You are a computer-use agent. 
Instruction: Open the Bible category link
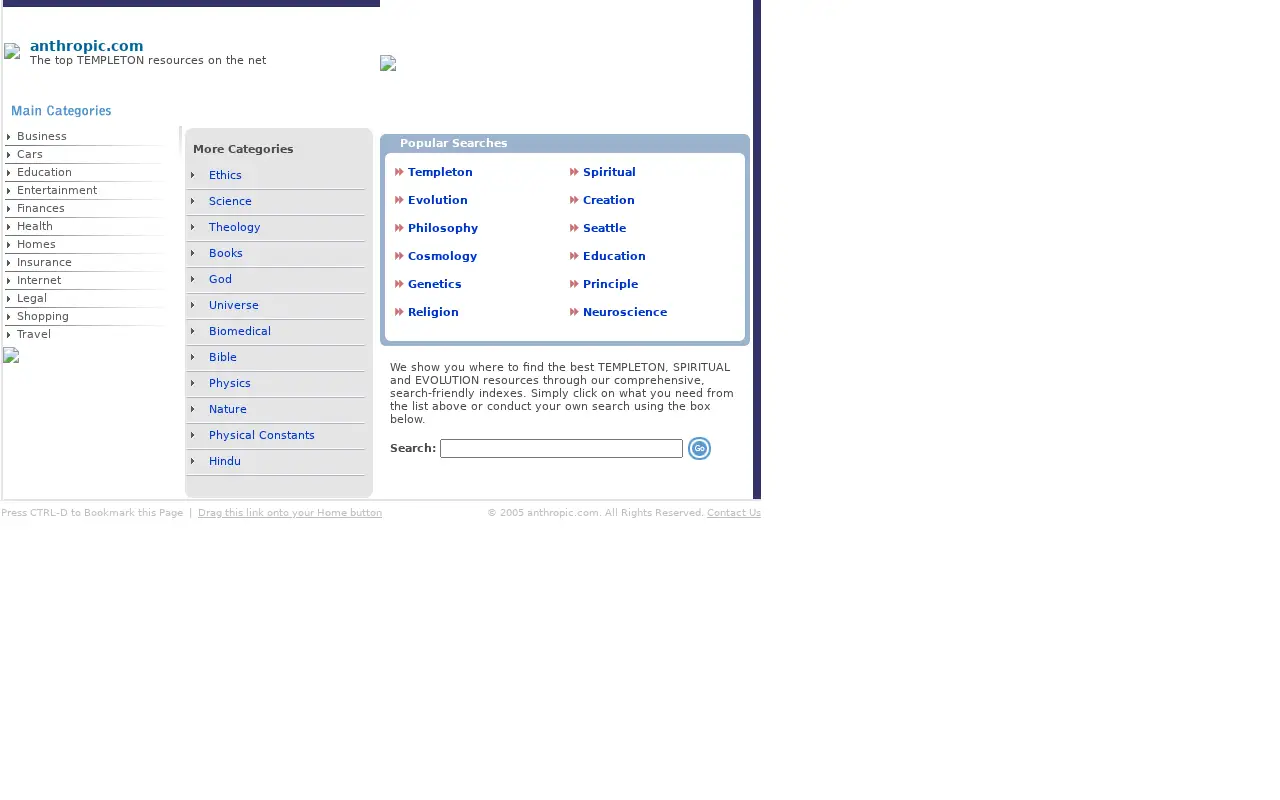pyautogui.click(x=223, y=358)
